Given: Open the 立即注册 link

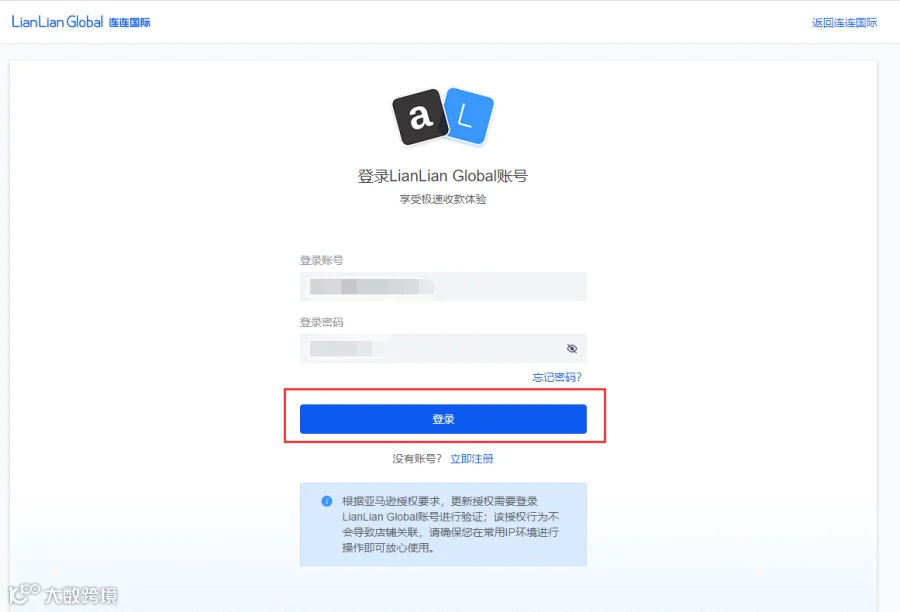Looking at the screenshot, I should (x=471, y=459).
